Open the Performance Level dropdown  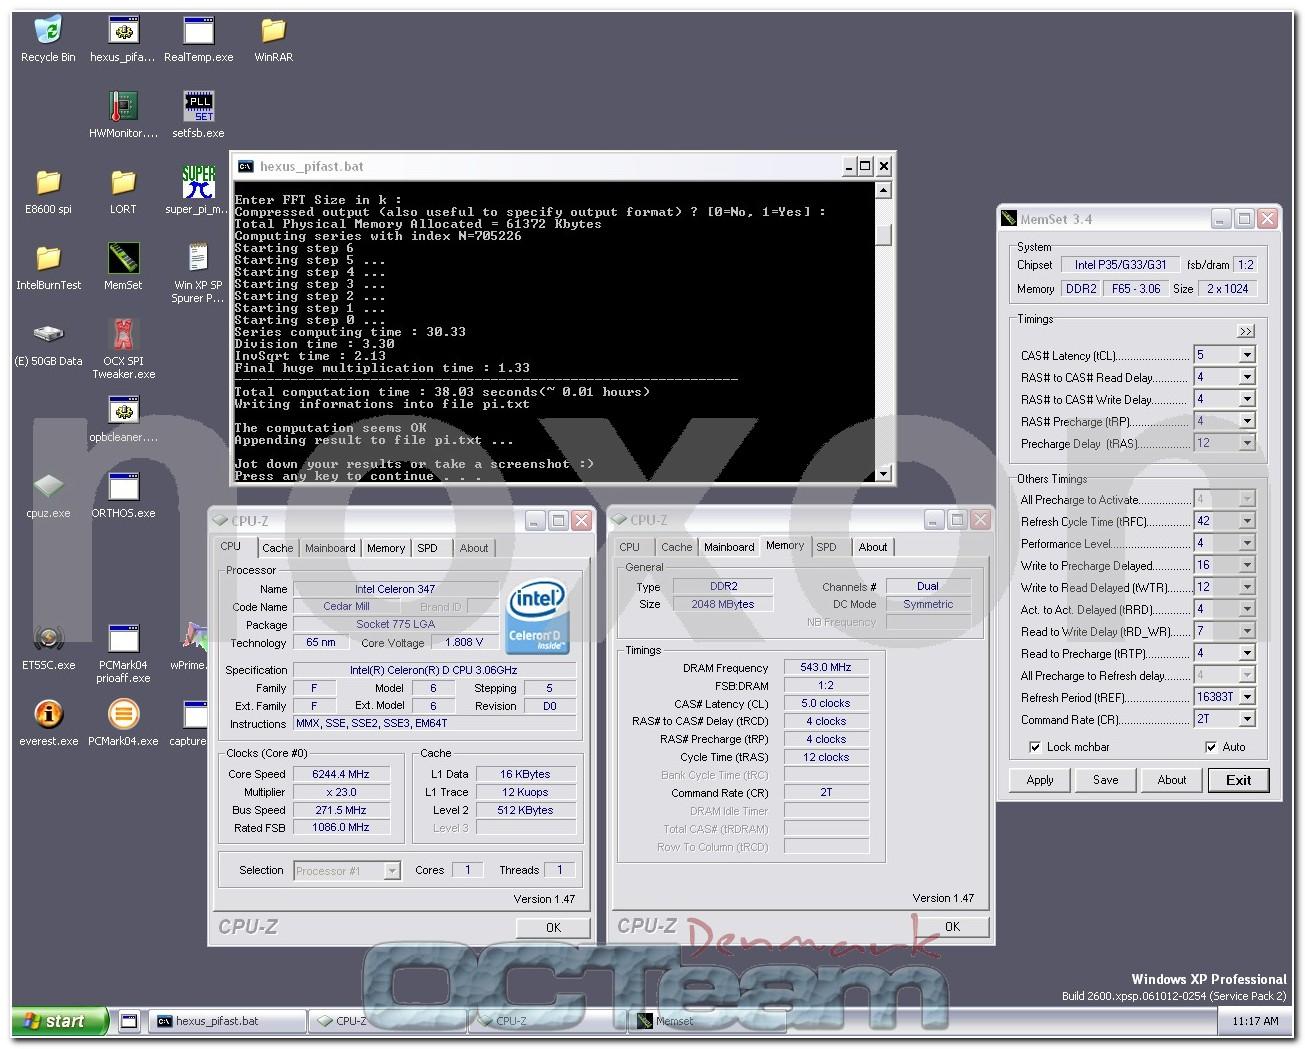[1247, 543]
